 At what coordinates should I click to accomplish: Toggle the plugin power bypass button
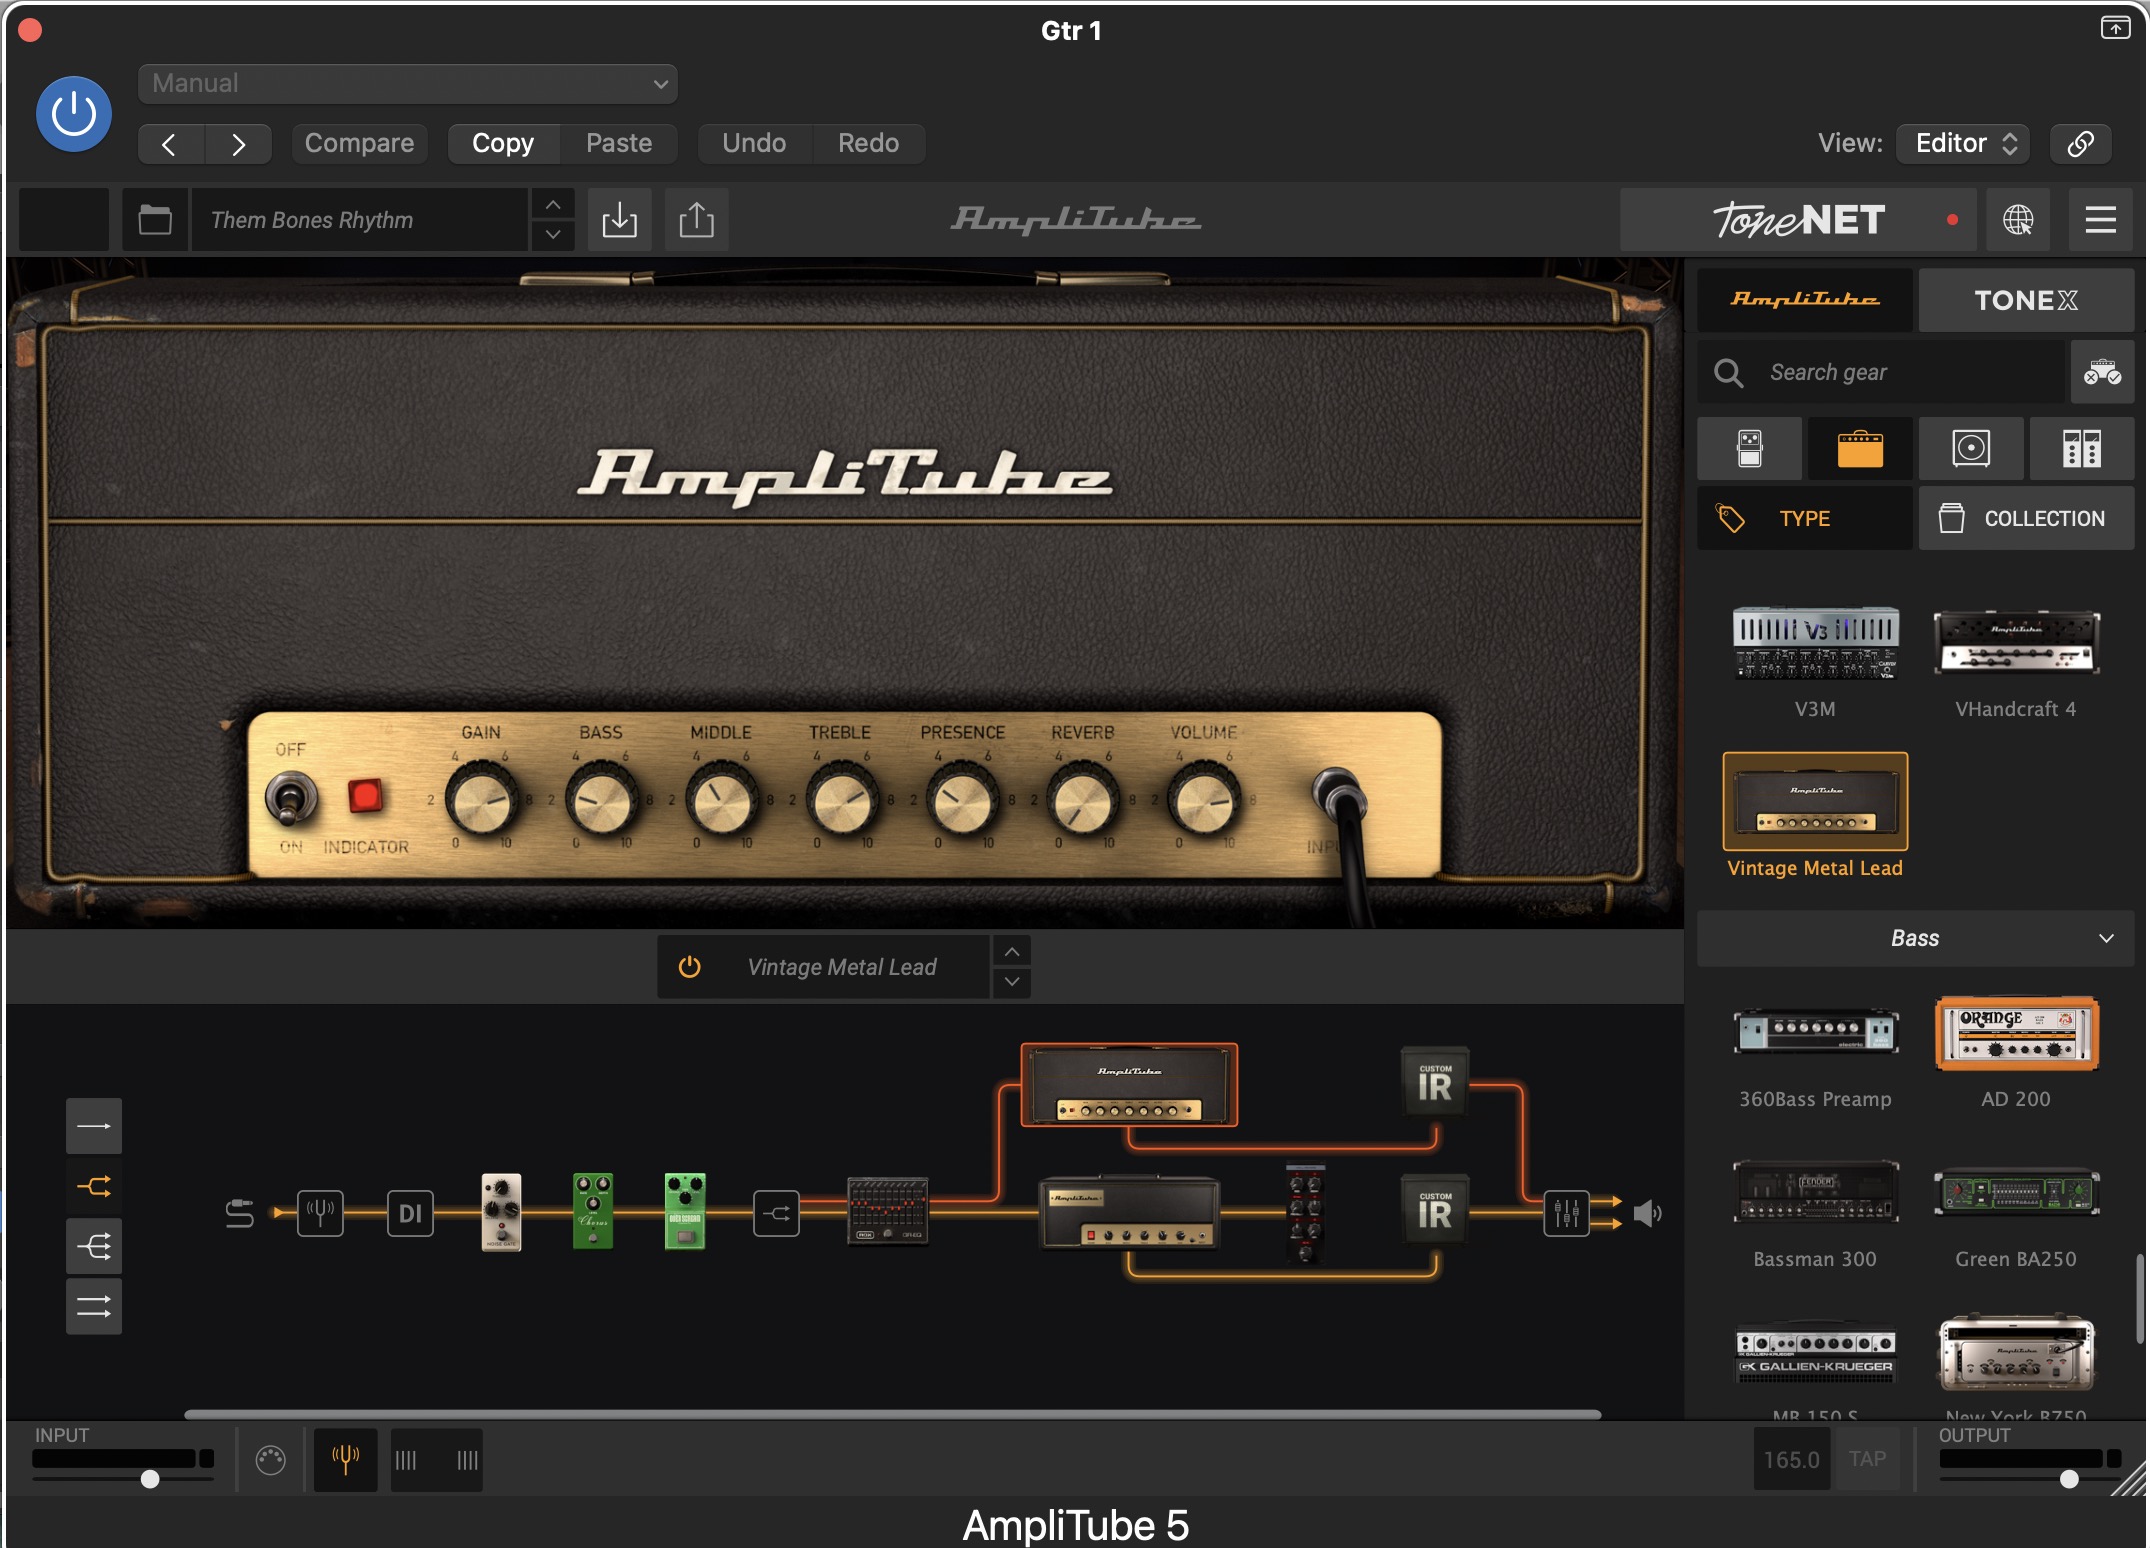click(74, 114)
